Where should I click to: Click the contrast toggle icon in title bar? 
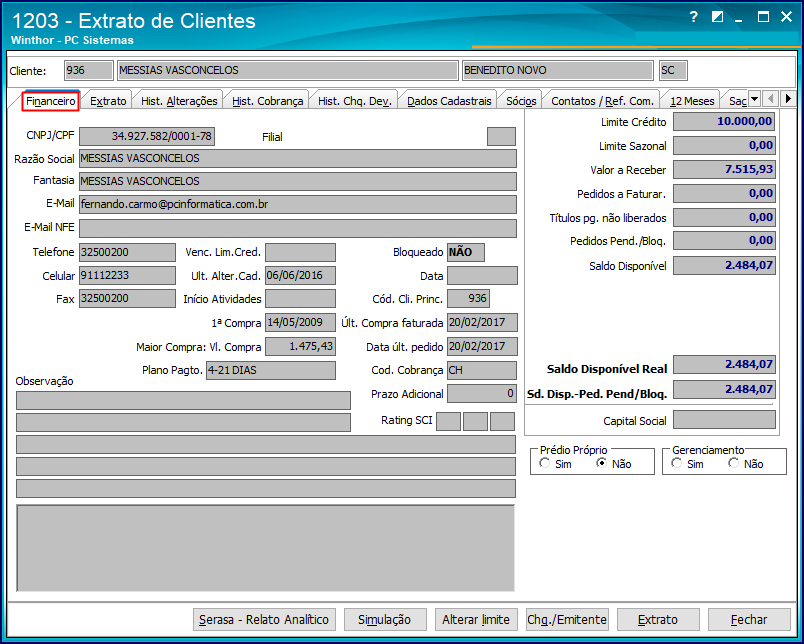tap(717, 17)
